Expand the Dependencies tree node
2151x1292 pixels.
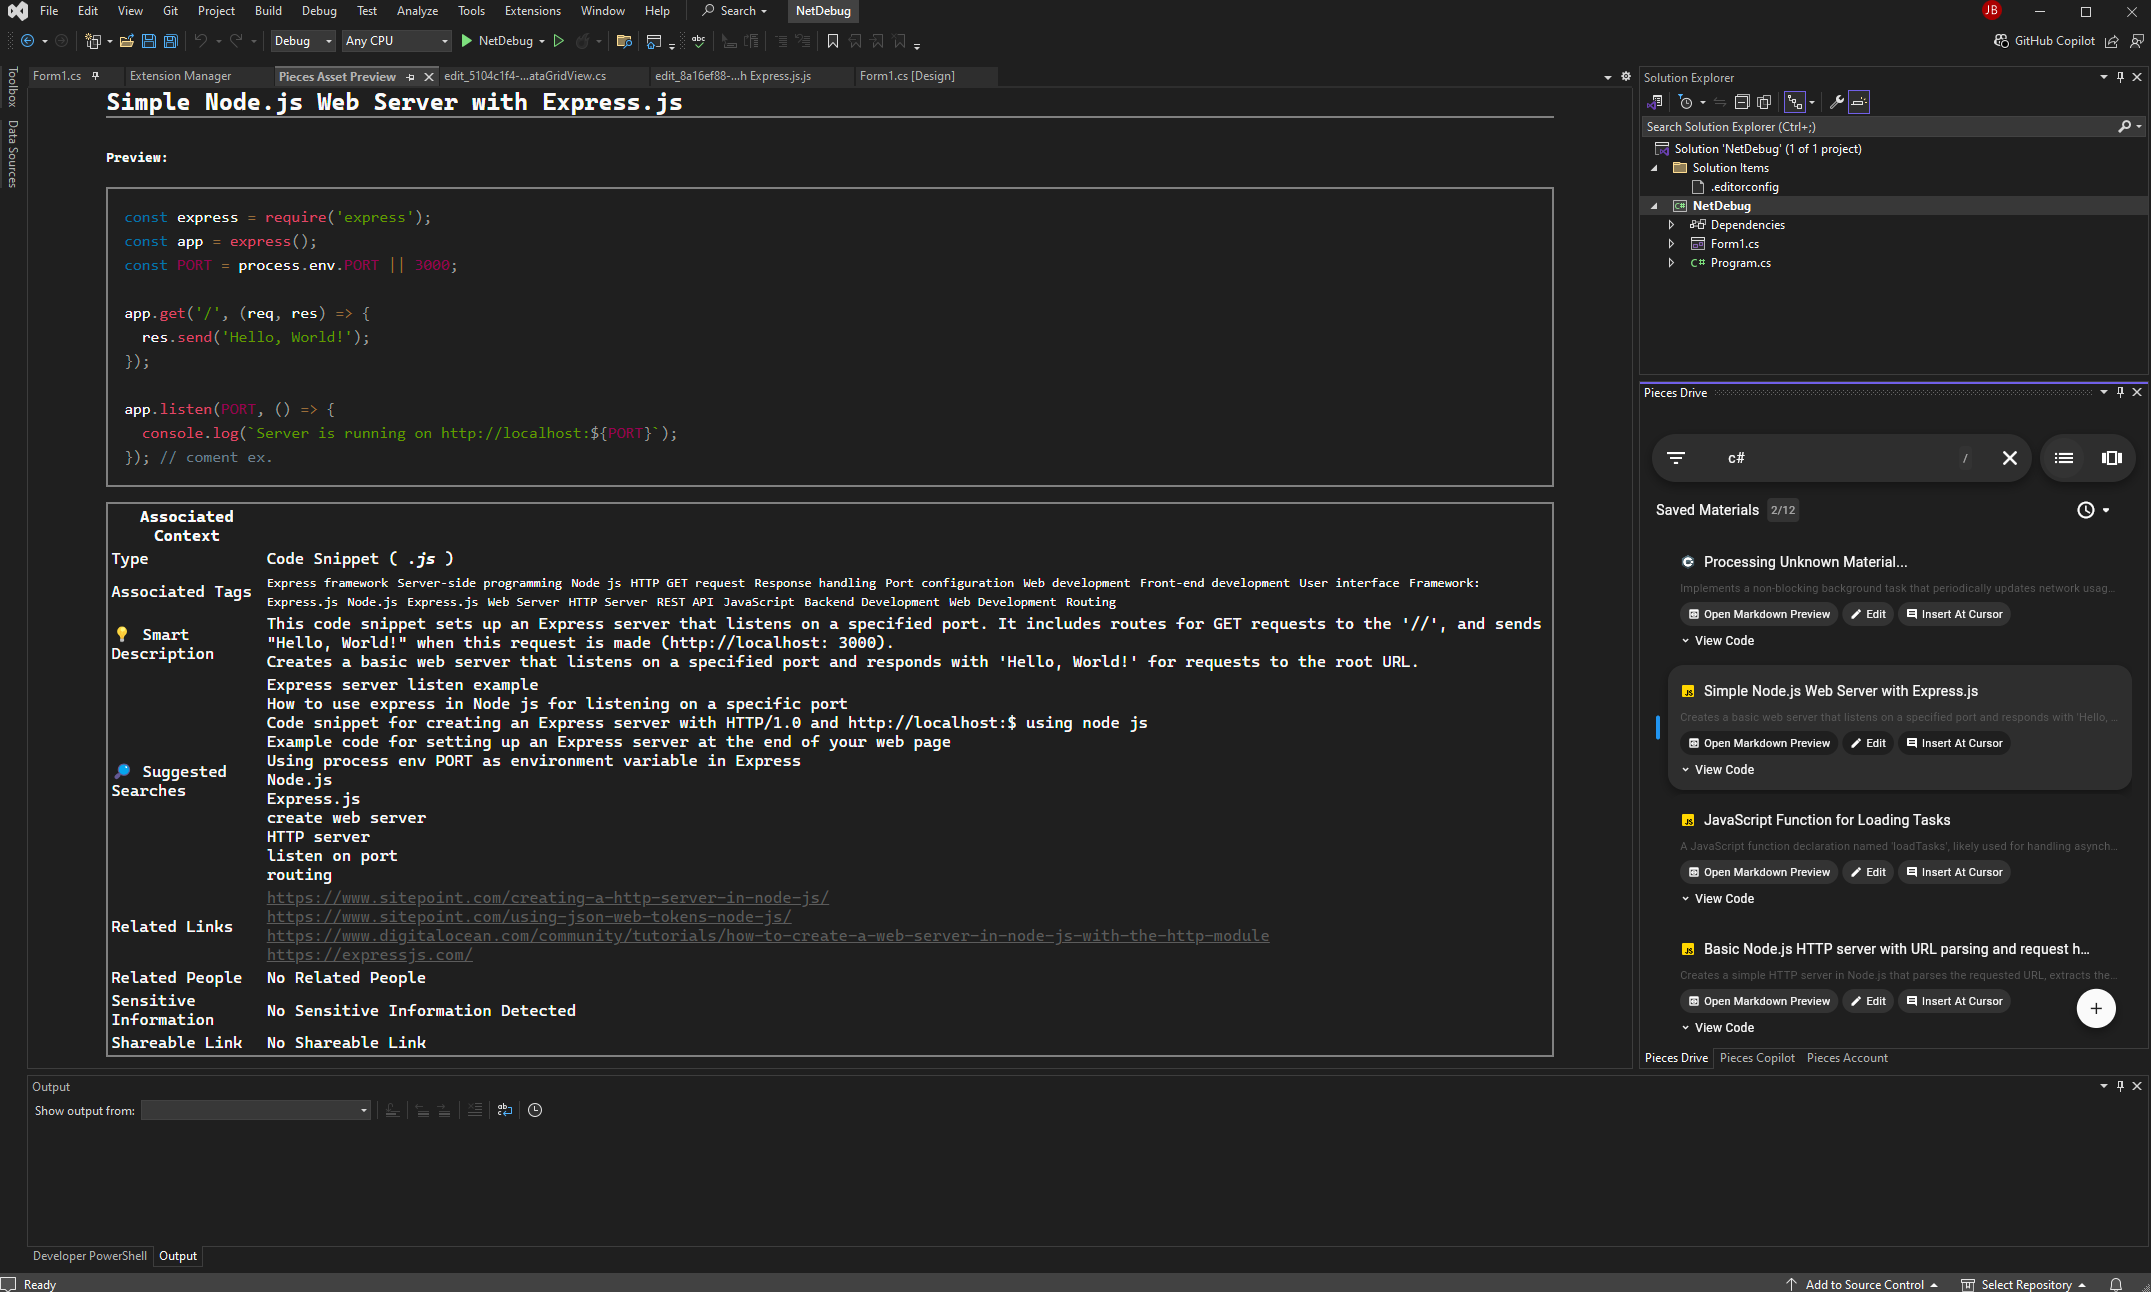tap(1671, 225)
